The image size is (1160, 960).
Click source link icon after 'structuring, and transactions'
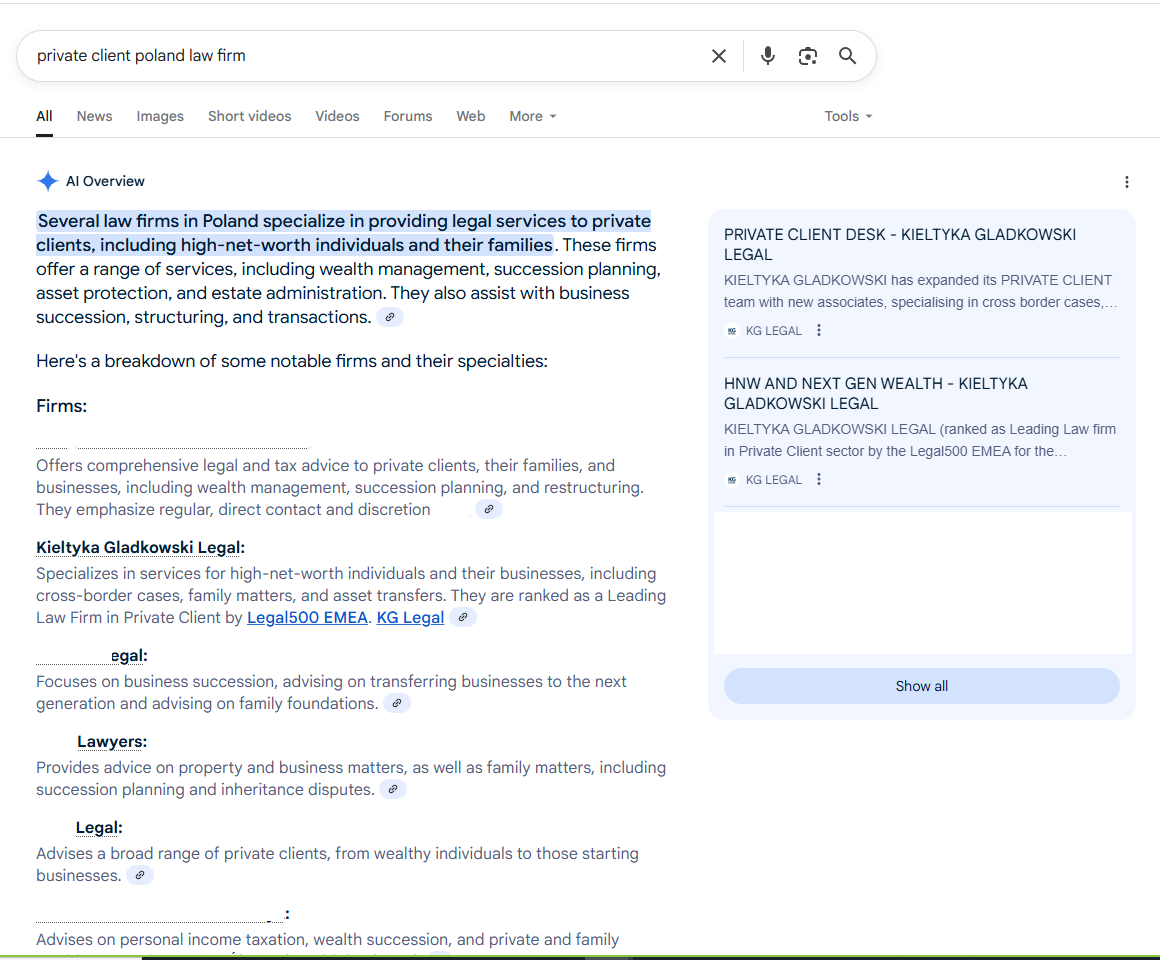390,318
